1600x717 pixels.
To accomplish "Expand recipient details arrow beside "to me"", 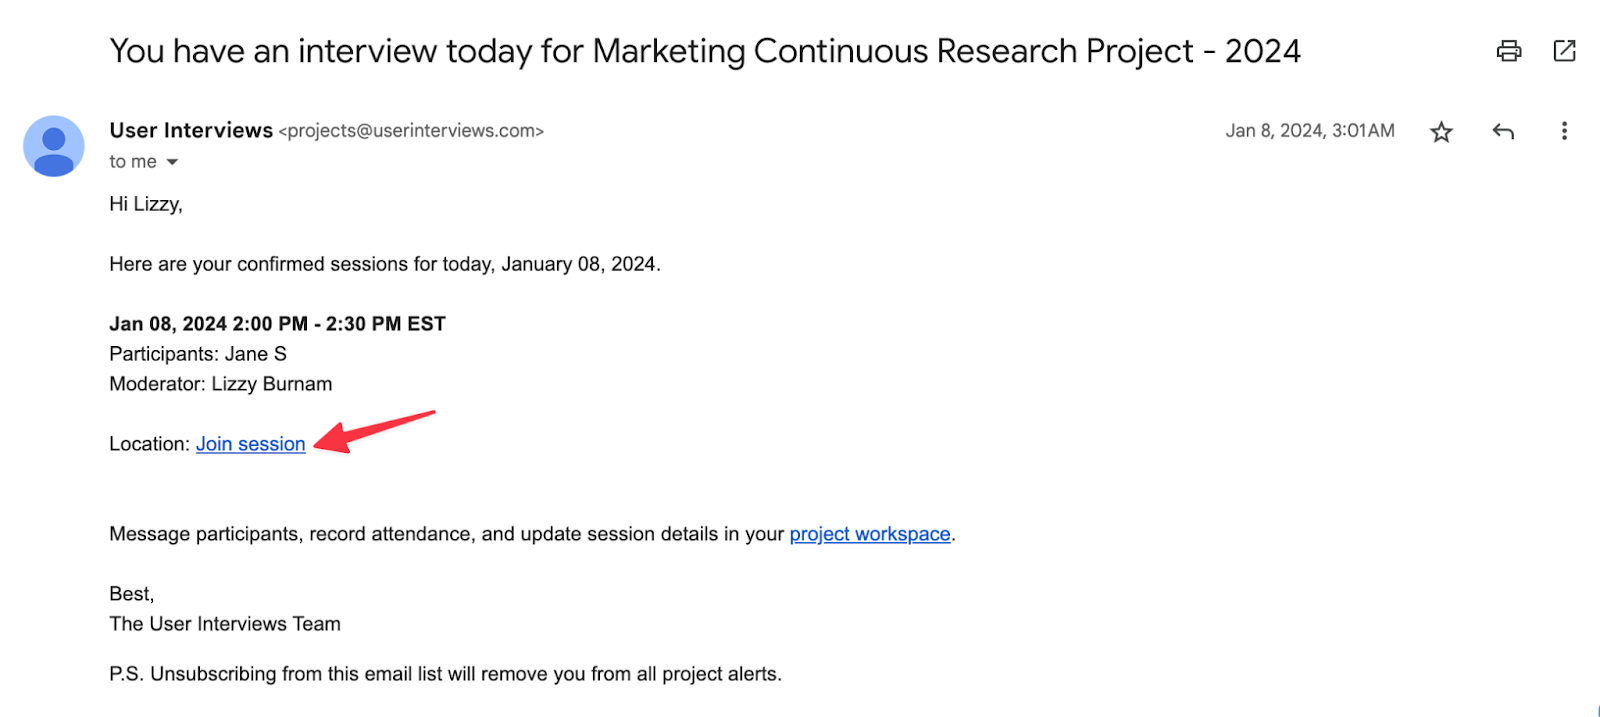I will coord(172,162).
